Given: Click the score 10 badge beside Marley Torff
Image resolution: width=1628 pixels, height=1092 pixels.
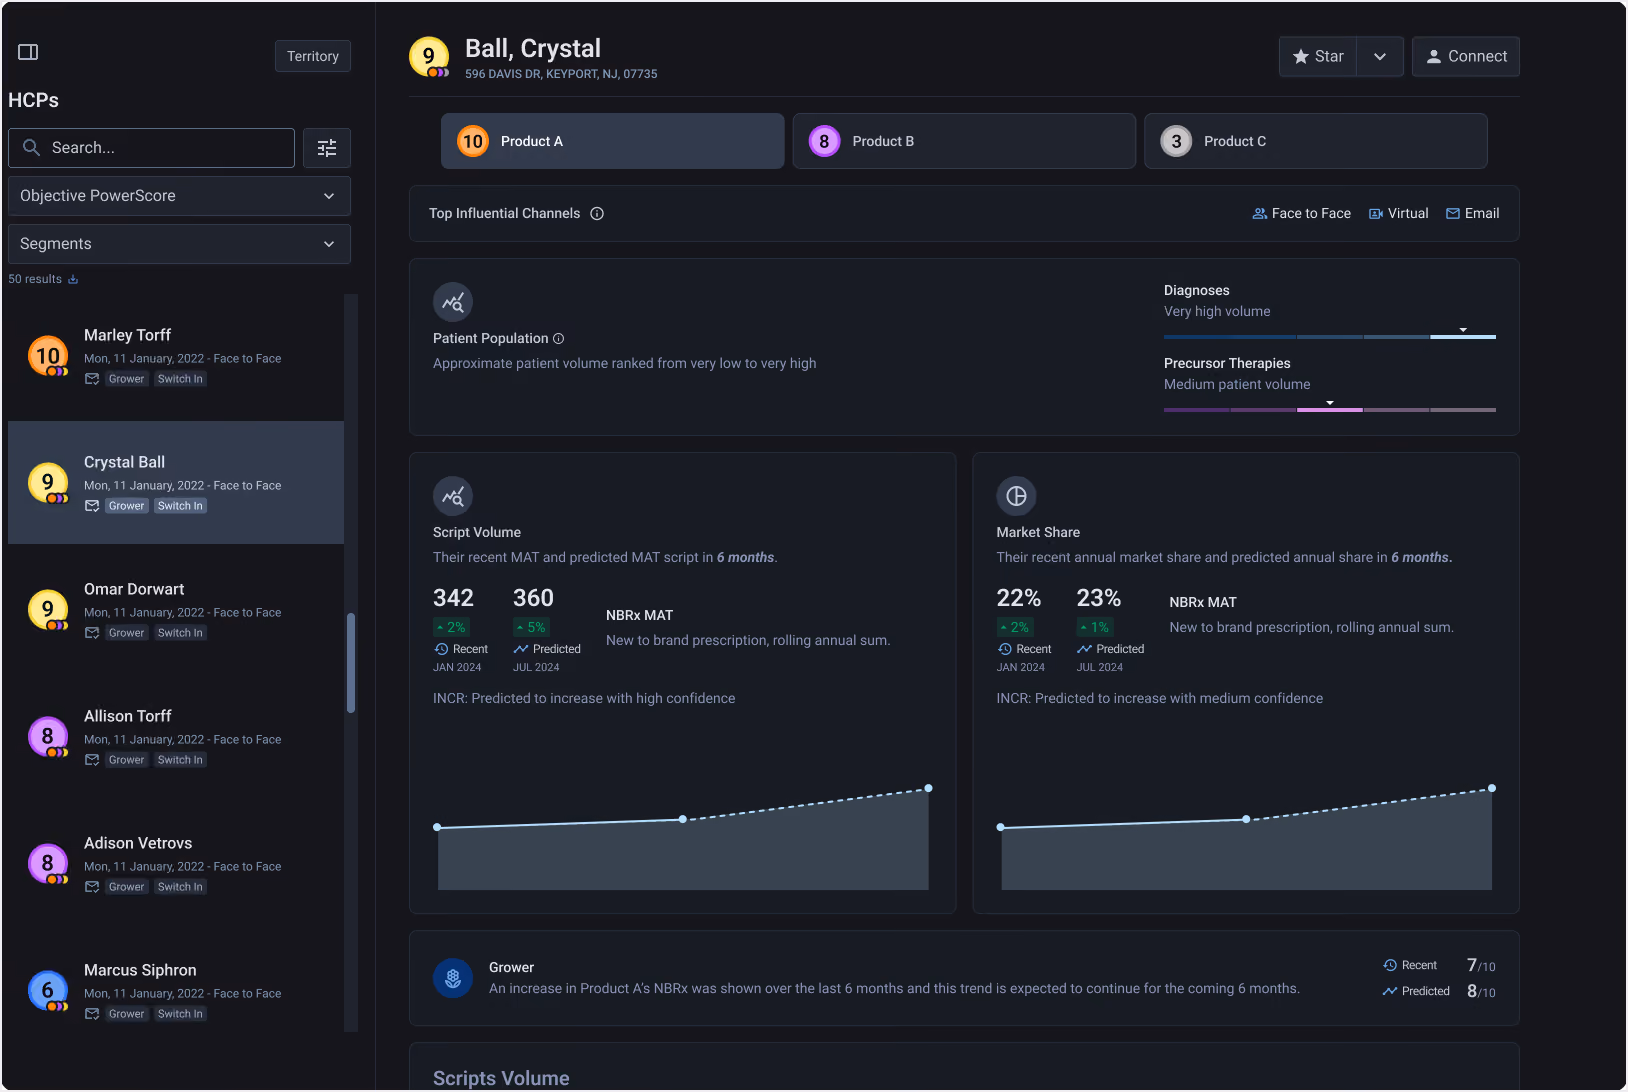Looking at the screenshot, I should [48, 356].
